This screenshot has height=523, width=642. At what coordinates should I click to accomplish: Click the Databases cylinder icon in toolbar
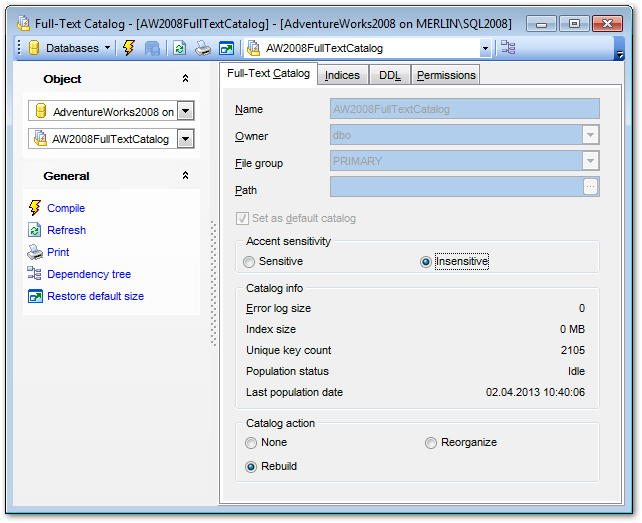point(34,48)
